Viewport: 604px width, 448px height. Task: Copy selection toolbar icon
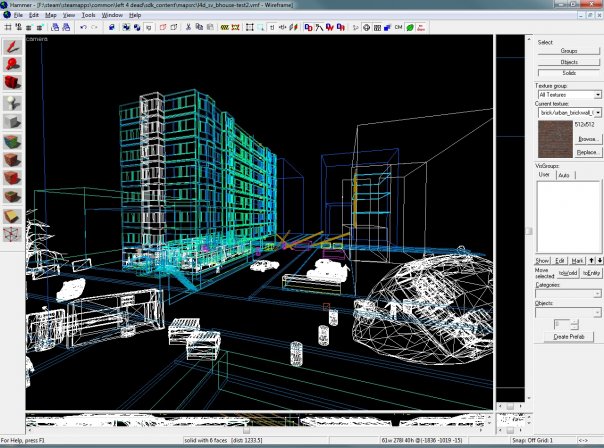[x=199, y=27]
